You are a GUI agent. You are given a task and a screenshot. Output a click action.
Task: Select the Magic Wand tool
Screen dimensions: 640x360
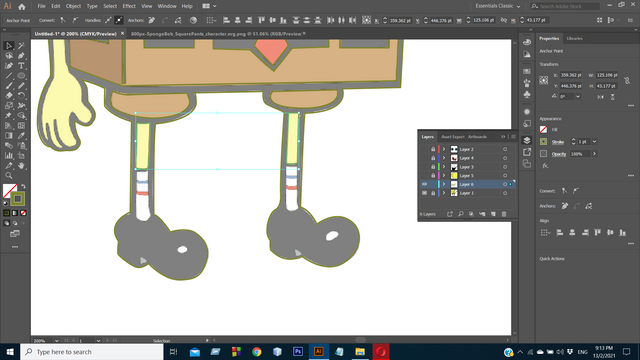pyautogui.click(x=21, y=46)
